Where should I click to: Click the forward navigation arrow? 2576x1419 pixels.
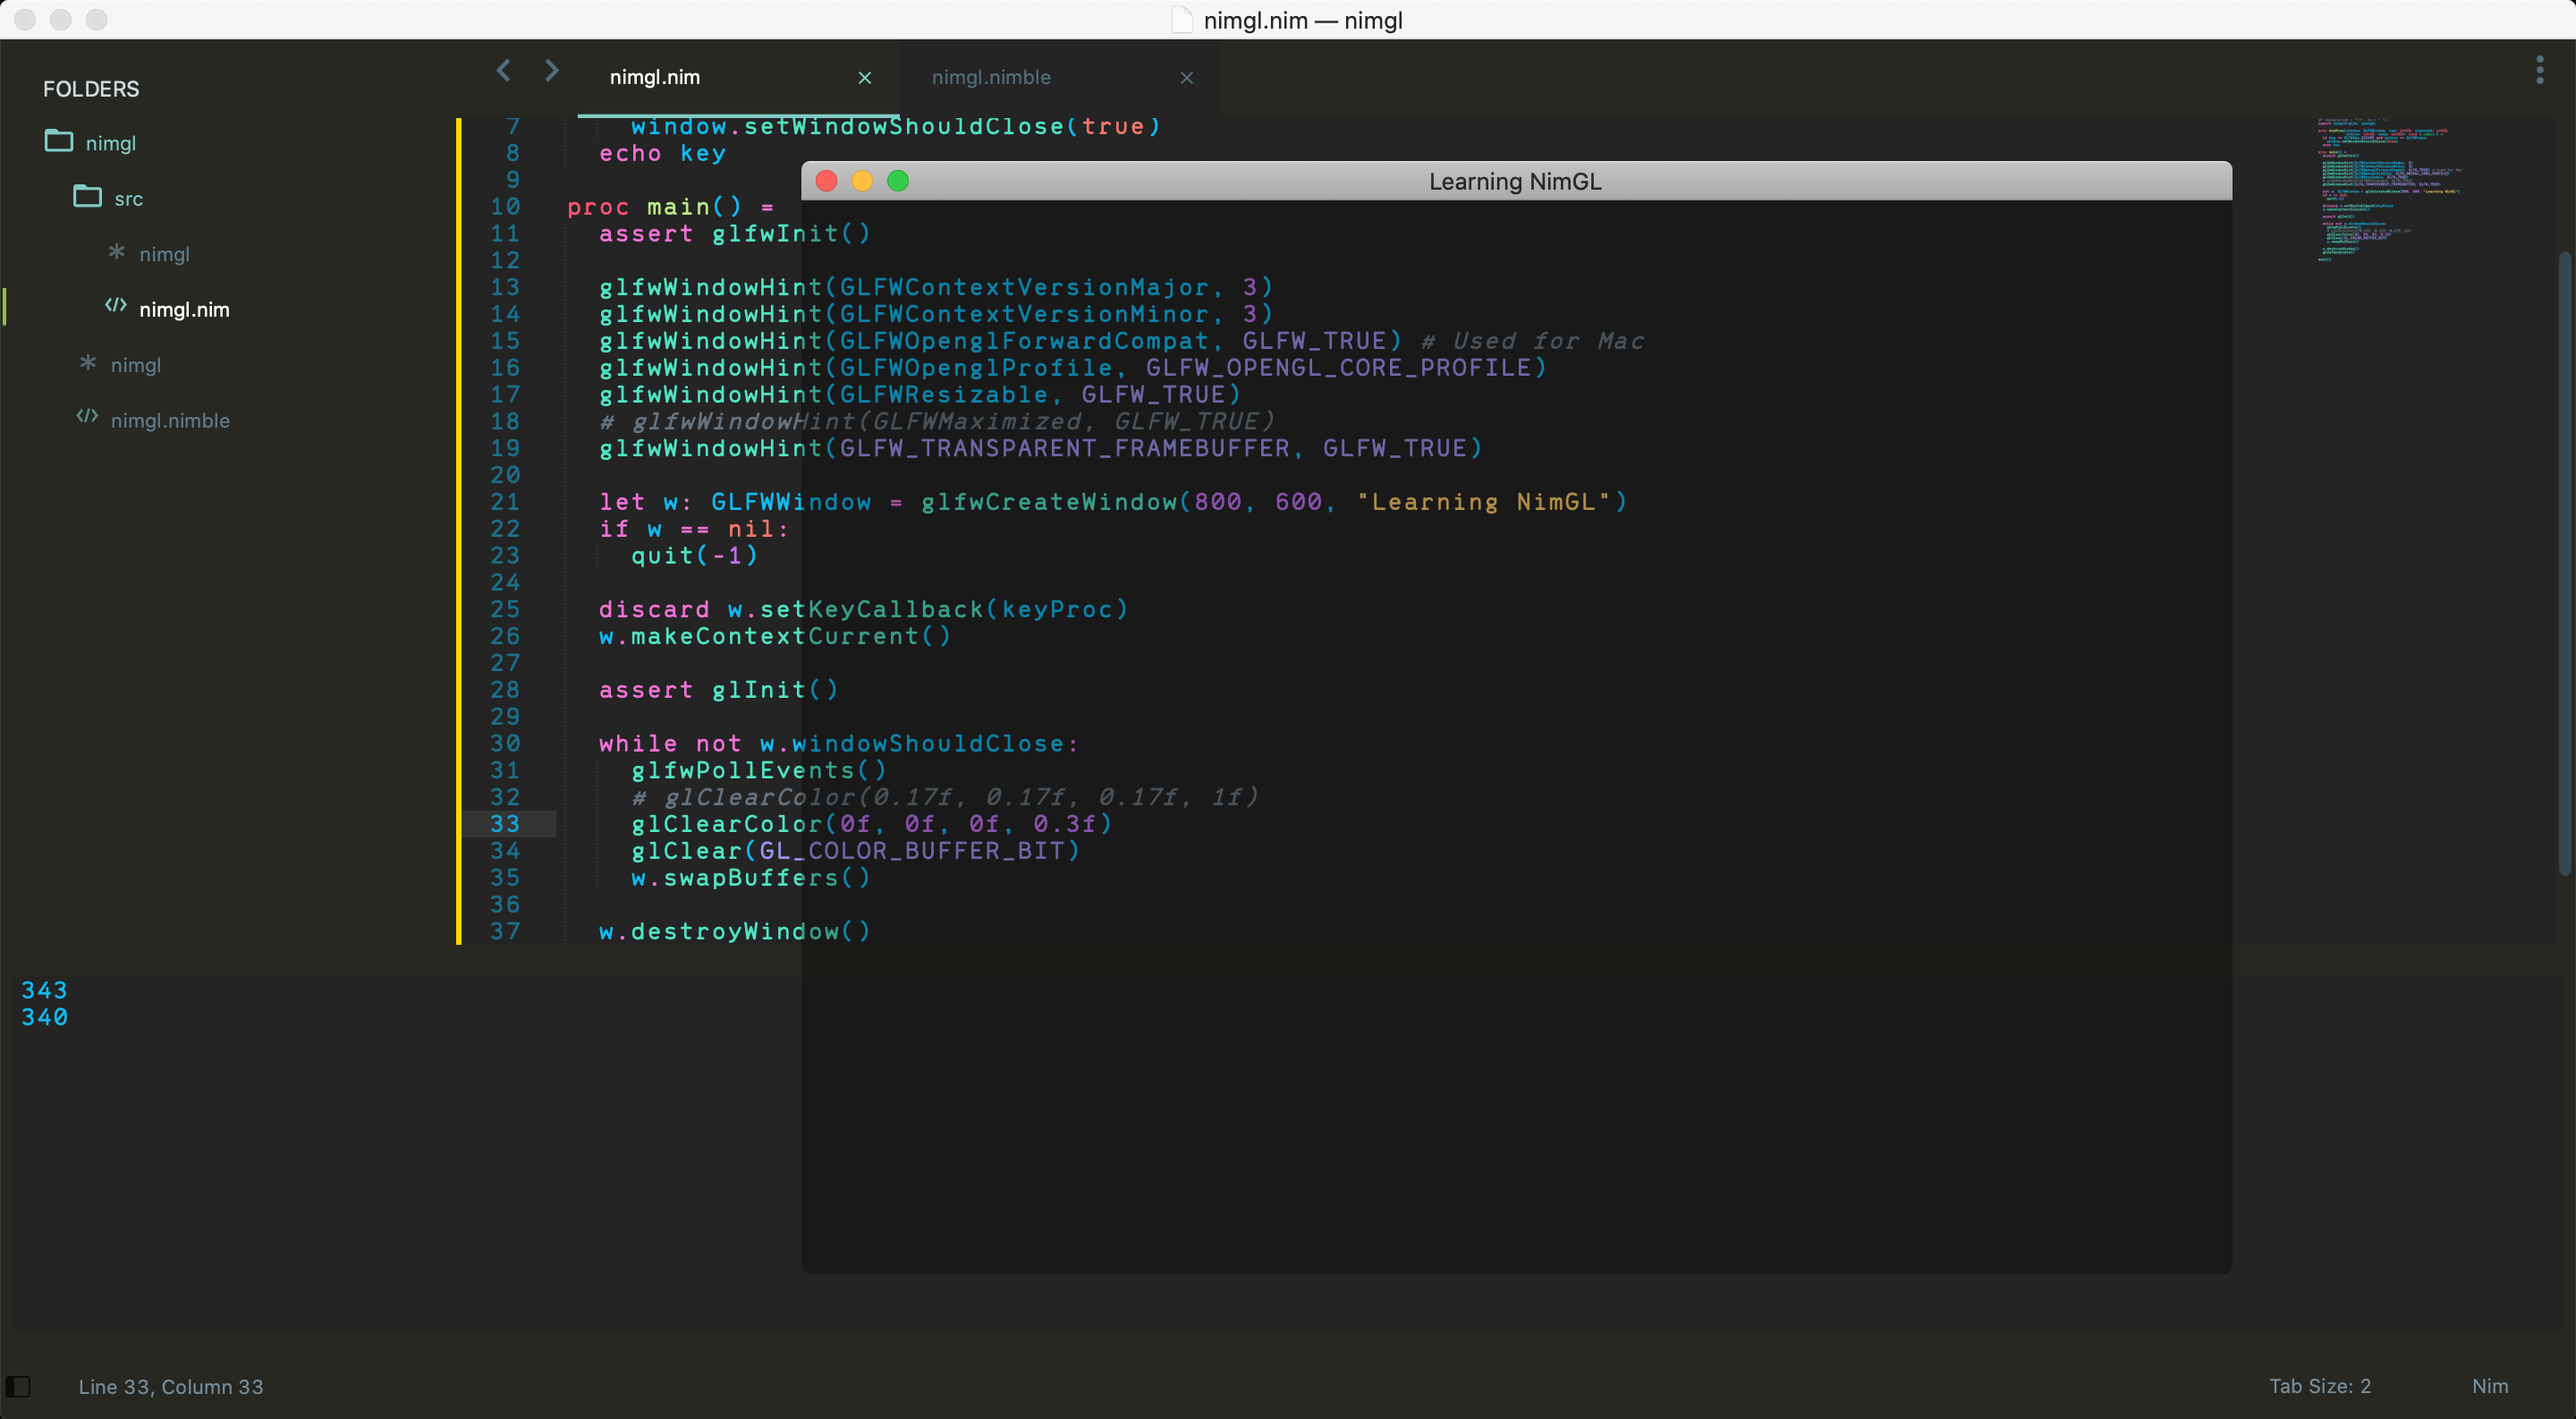(x=551, y=70)
